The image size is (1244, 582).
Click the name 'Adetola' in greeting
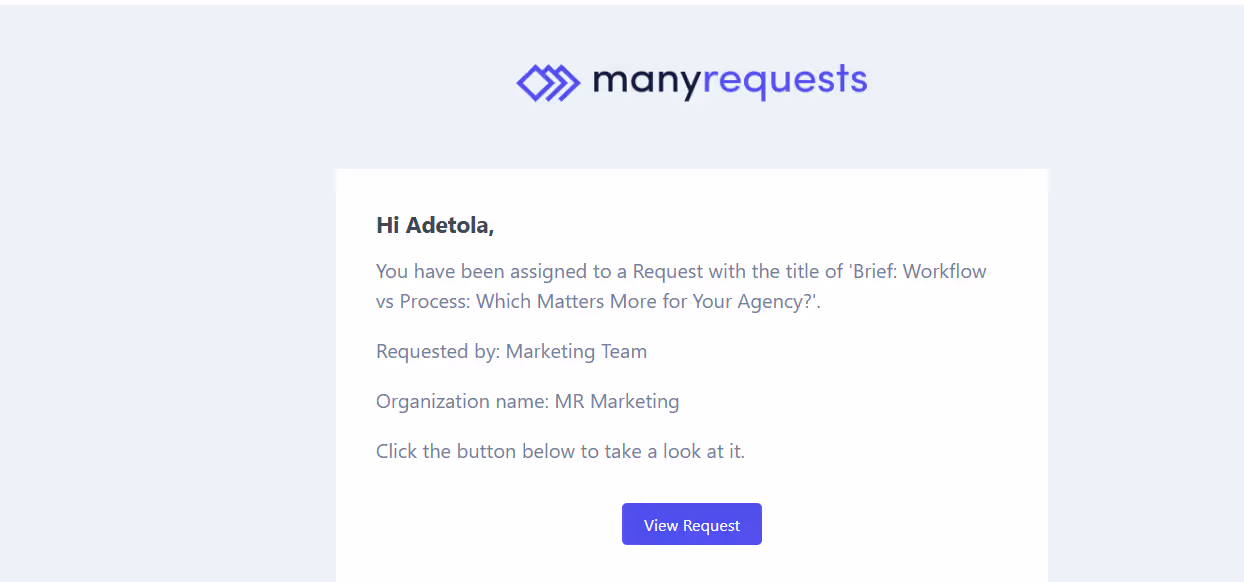(450, 226)
